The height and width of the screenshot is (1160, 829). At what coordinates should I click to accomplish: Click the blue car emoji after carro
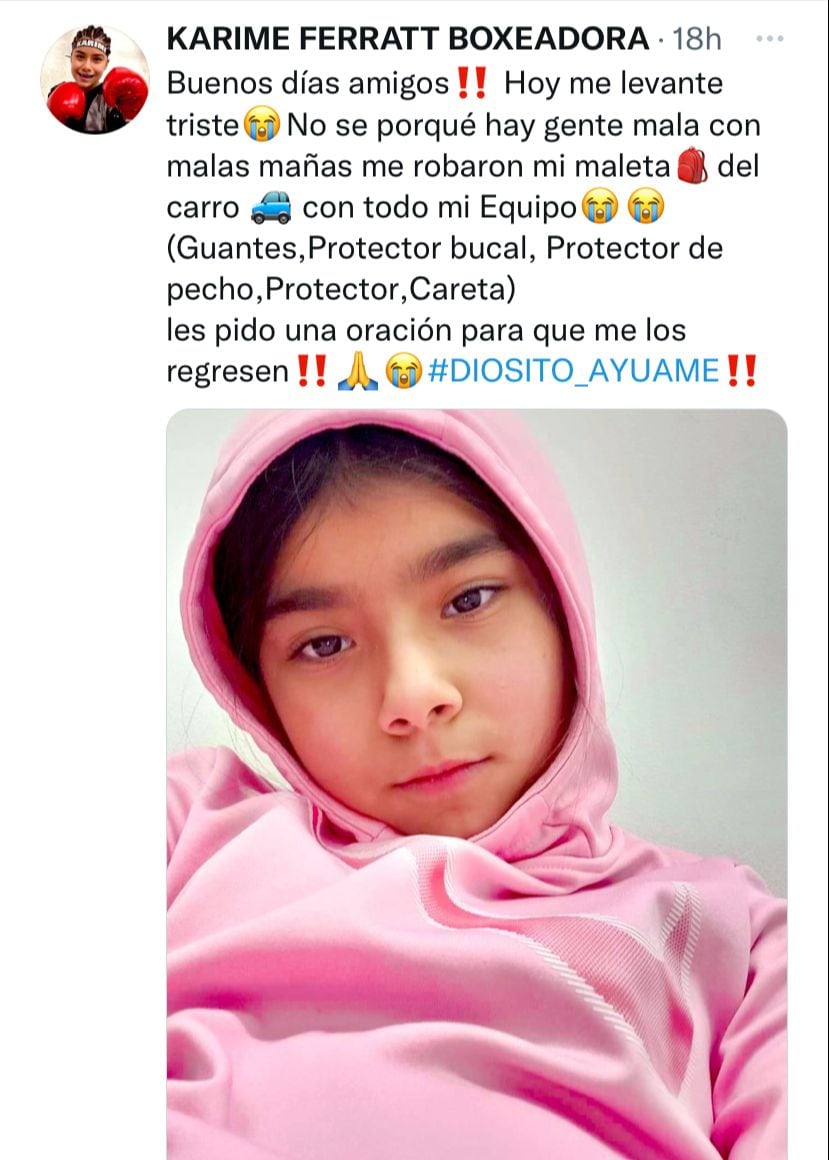tap(271, 207)
